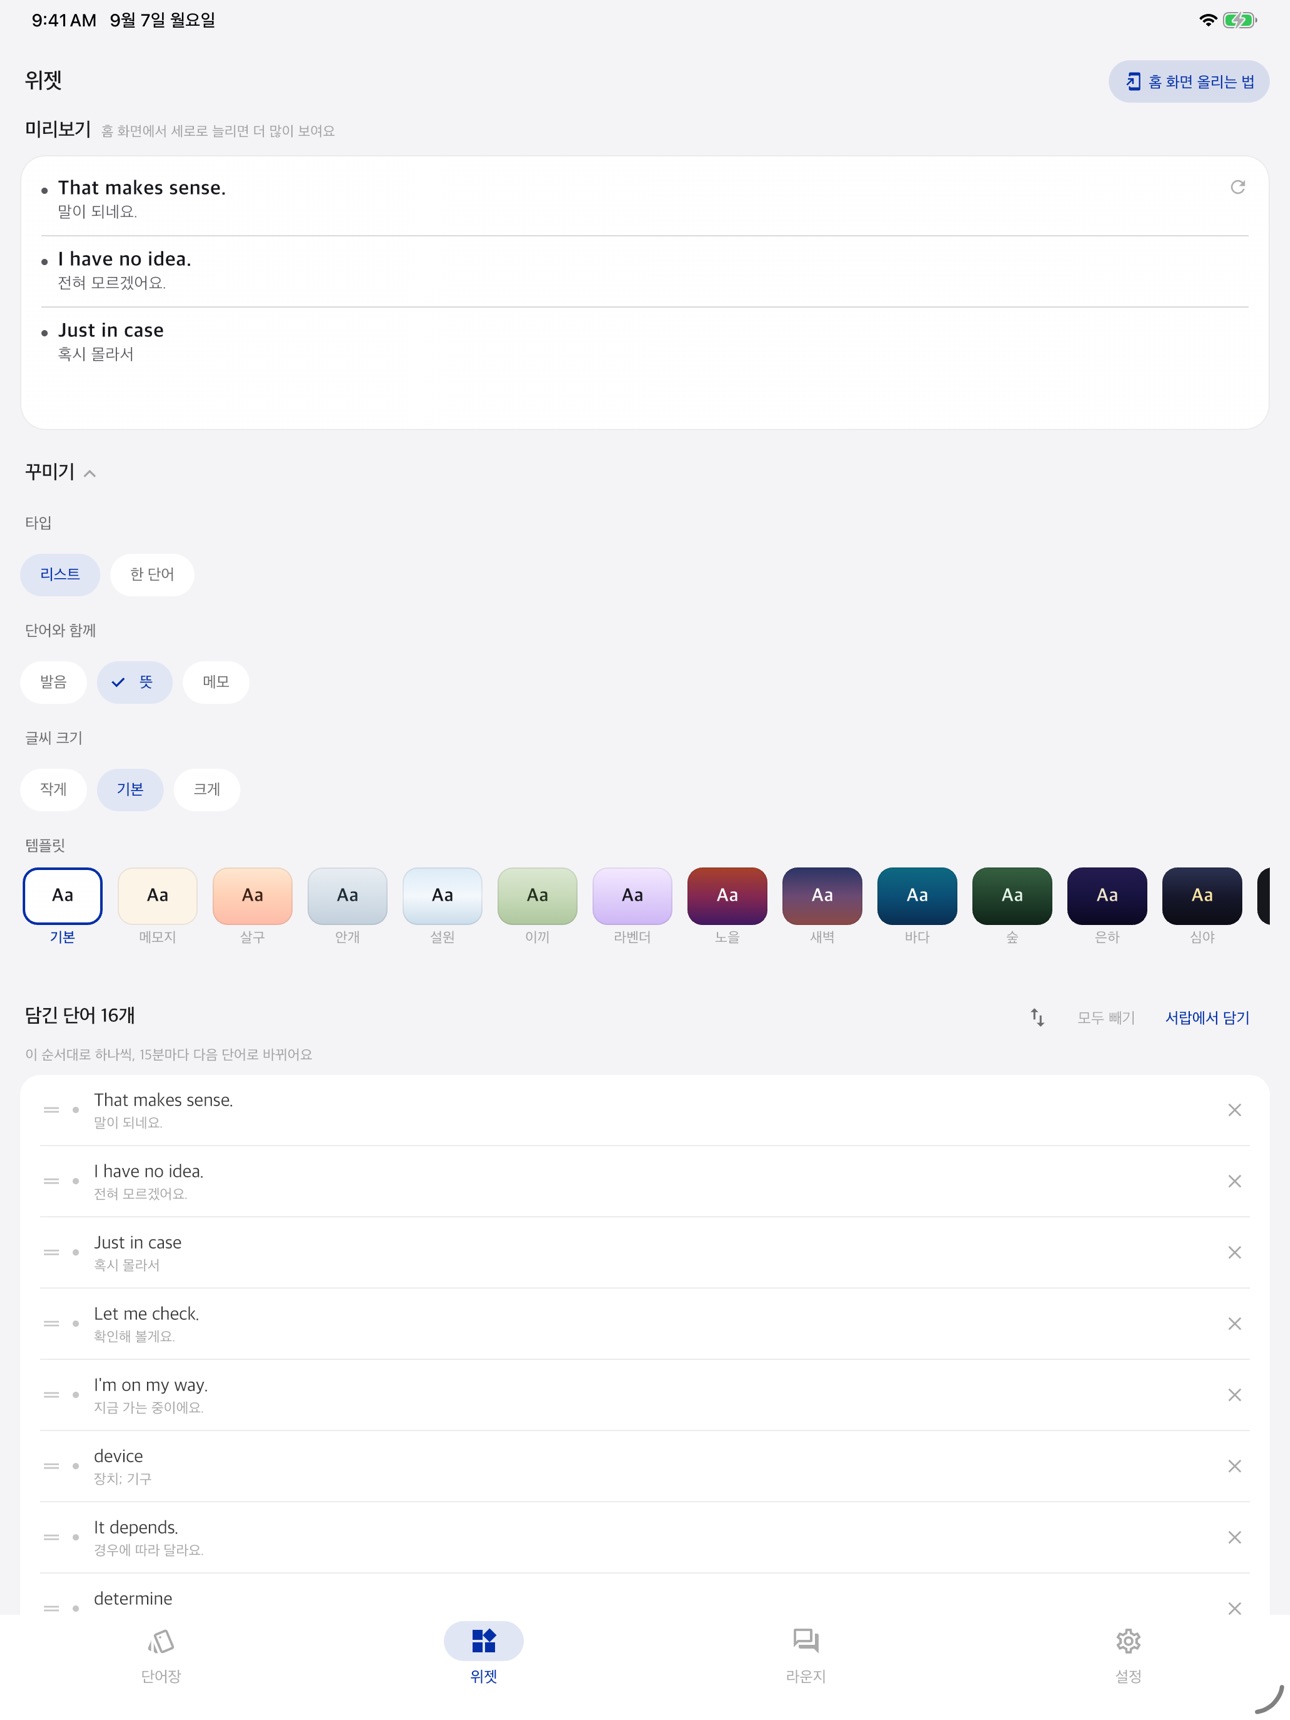
Task: Open the 설정 tab
Action: coord(1128,1656)
